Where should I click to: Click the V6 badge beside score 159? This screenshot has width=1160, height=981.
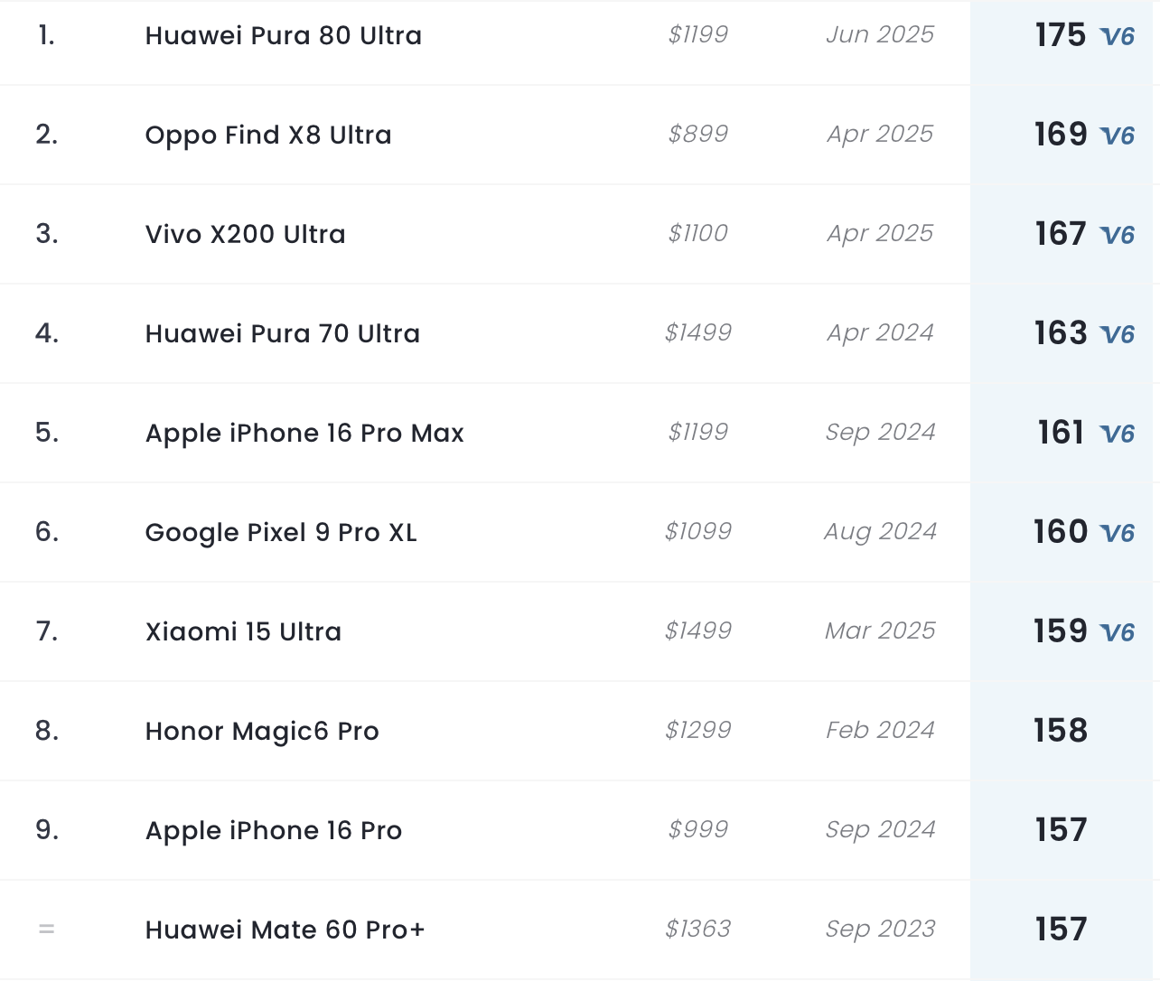click(x=1117, y=632)
